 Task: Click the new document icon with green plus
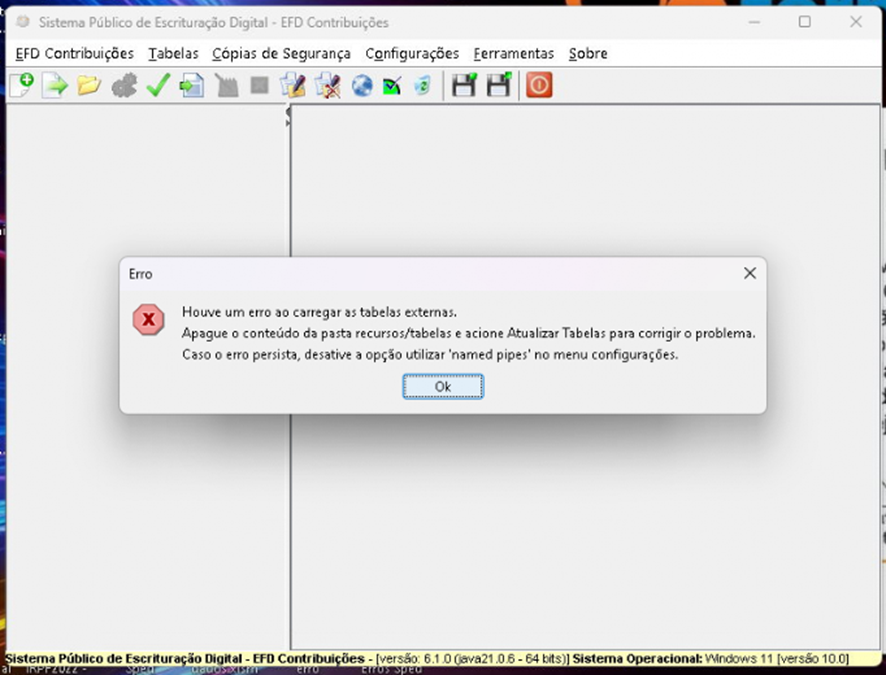21,86
